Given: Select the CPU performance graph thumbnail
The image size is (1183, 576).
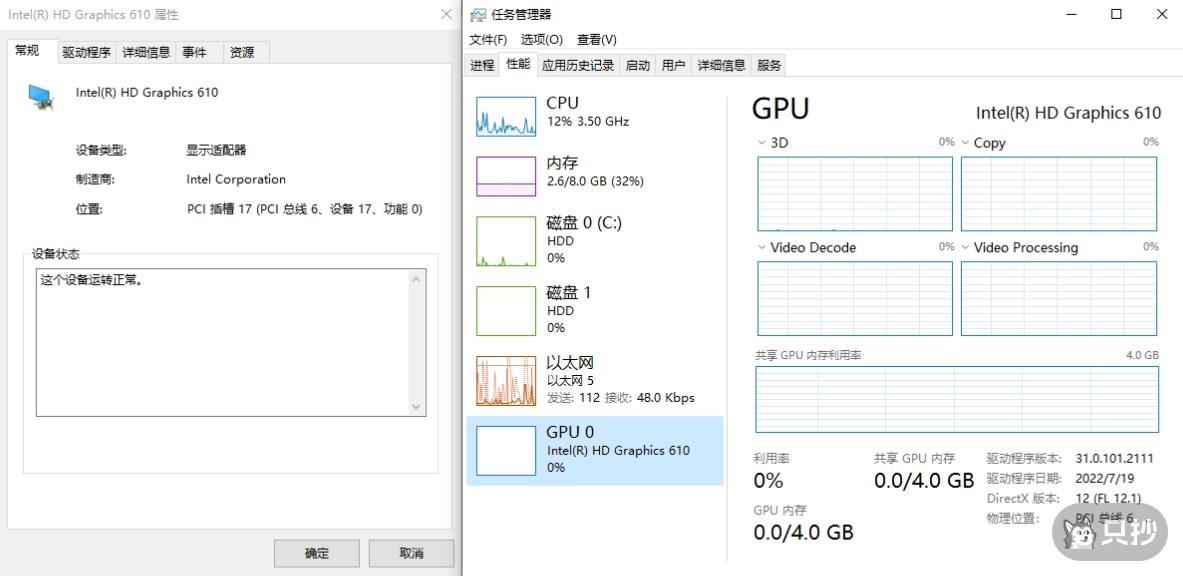Looking at the screenshot, I should click(506, 117).
